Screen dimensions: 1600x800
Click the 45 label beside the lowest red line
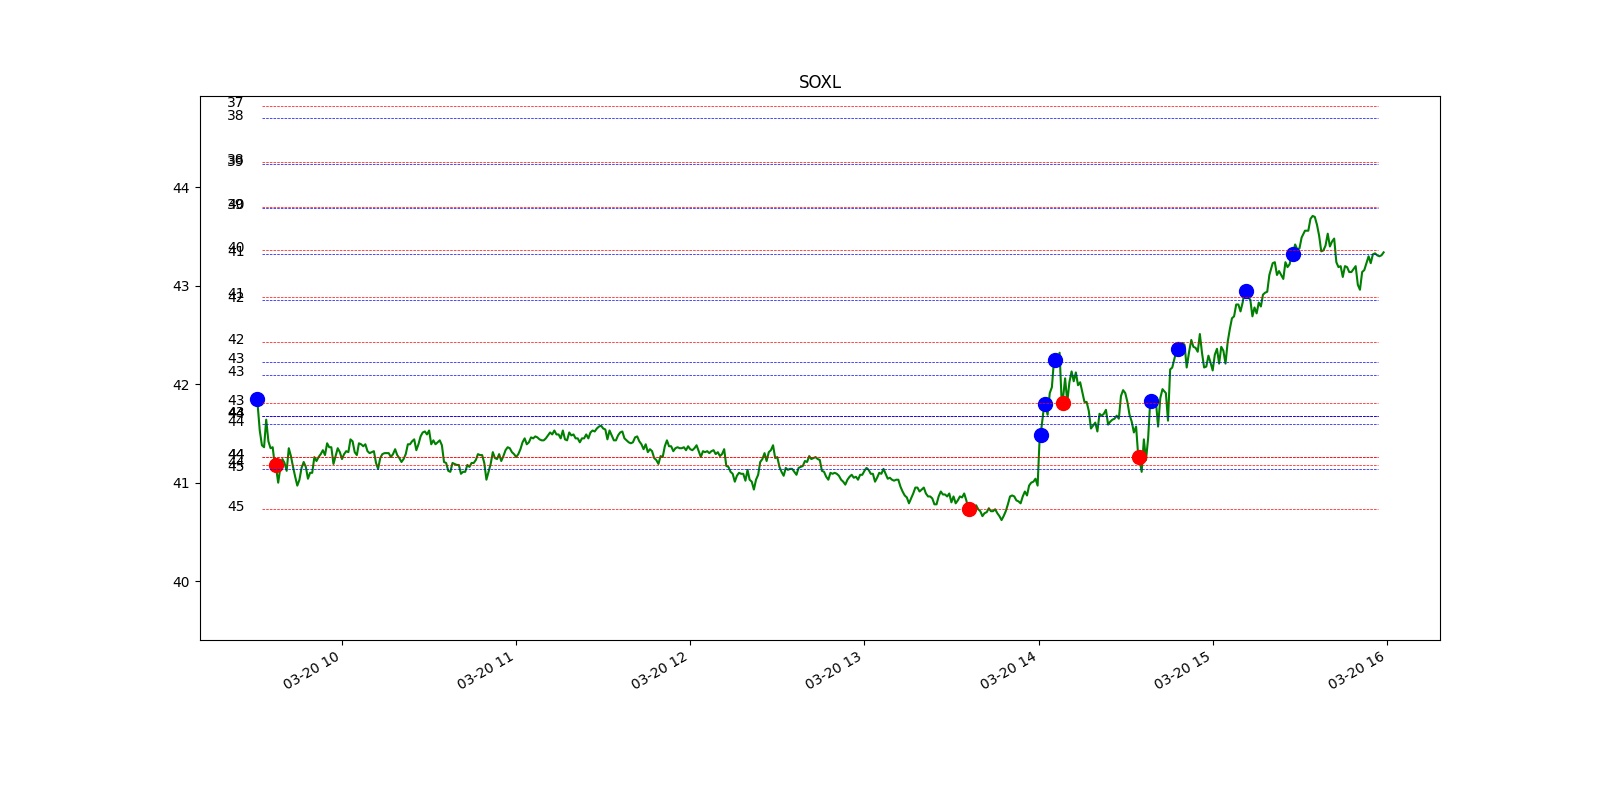(x=236, y=507)
